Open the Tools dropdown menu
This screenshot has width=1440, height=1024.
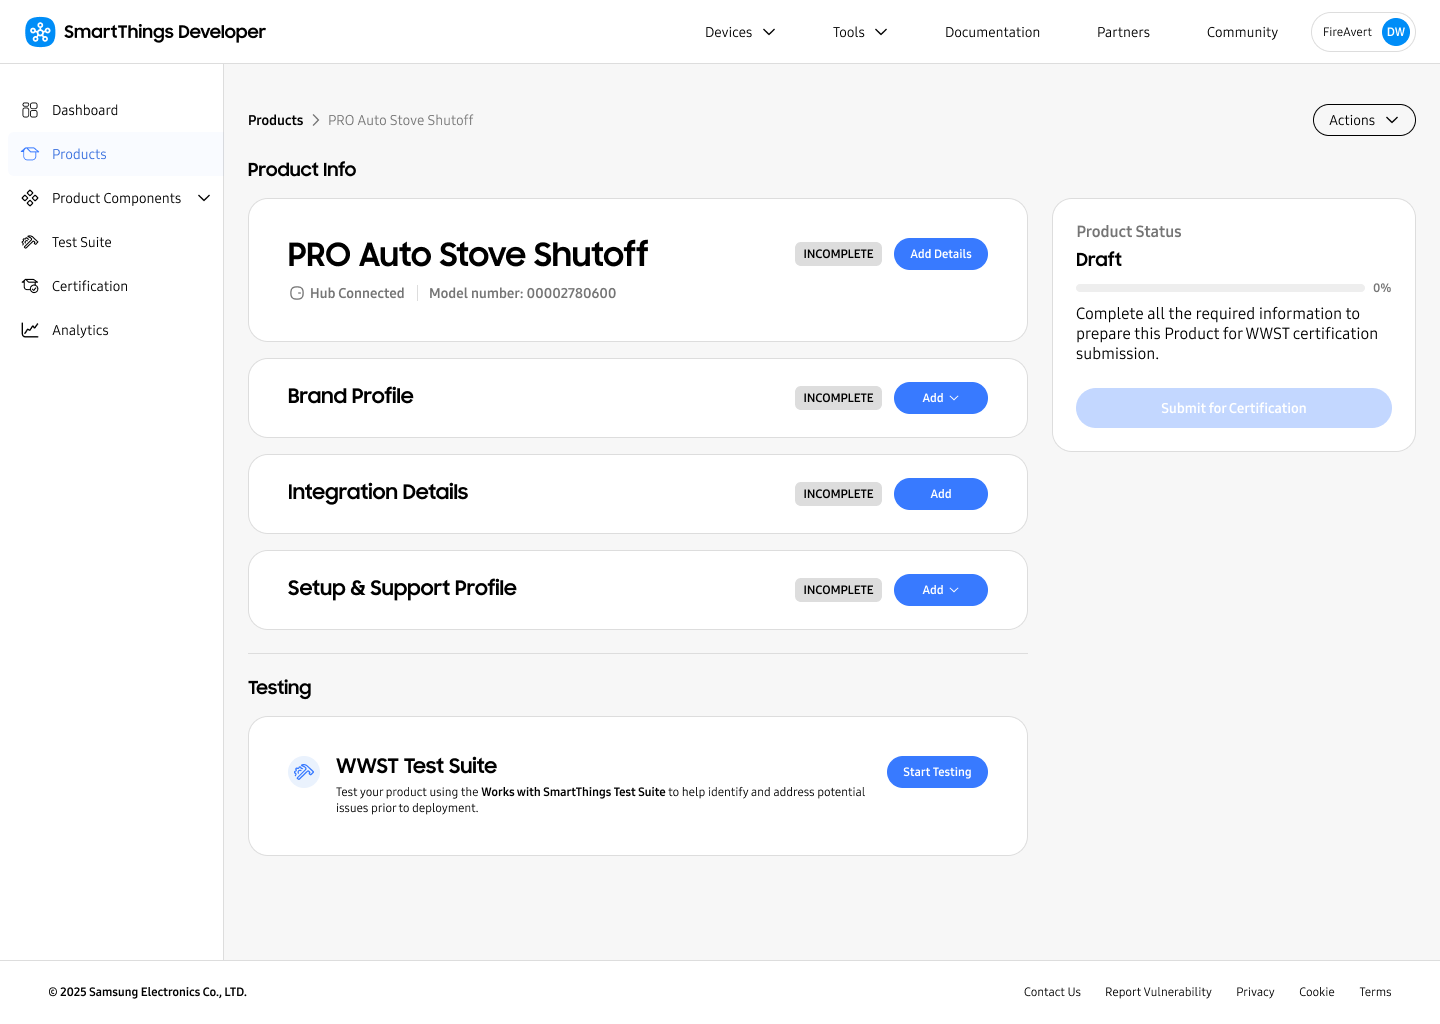pyautogui.click(x=860, y=32)
